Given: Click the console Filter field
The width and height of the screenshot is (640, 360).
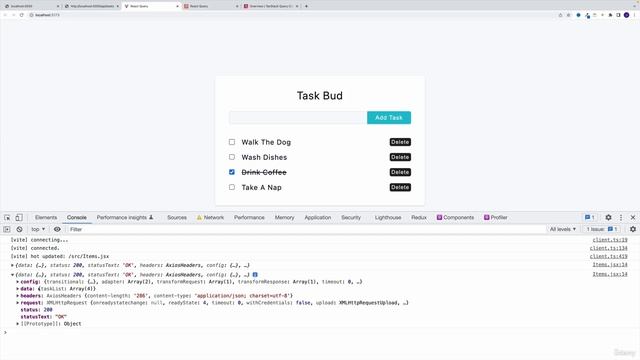Looking at the screenshot, I should pos(306,229).
